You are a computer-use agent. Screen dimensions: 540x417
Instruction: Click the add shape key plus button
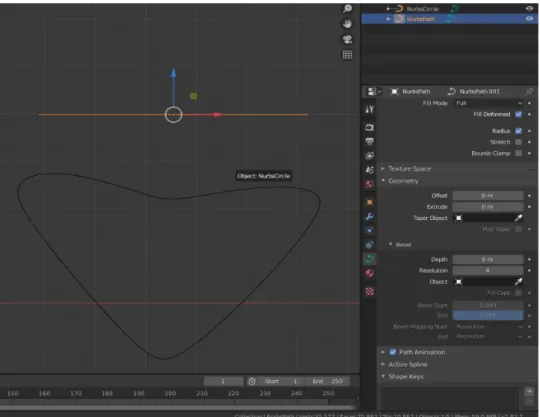click(529, 392)
